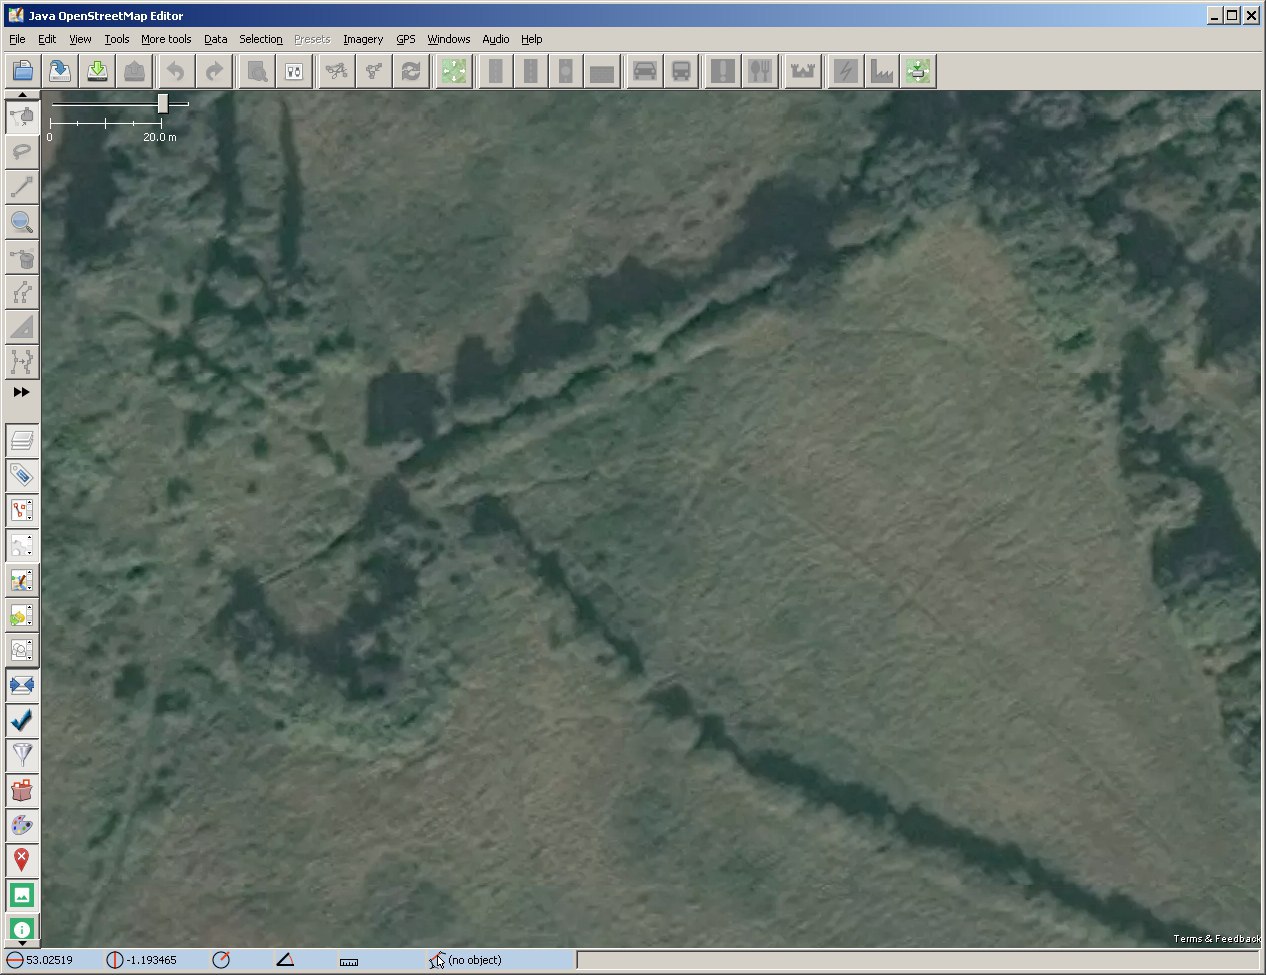The width and height of the screenshot is (1266, 975).
Task: Open the File menu
Action: (17, 39)
